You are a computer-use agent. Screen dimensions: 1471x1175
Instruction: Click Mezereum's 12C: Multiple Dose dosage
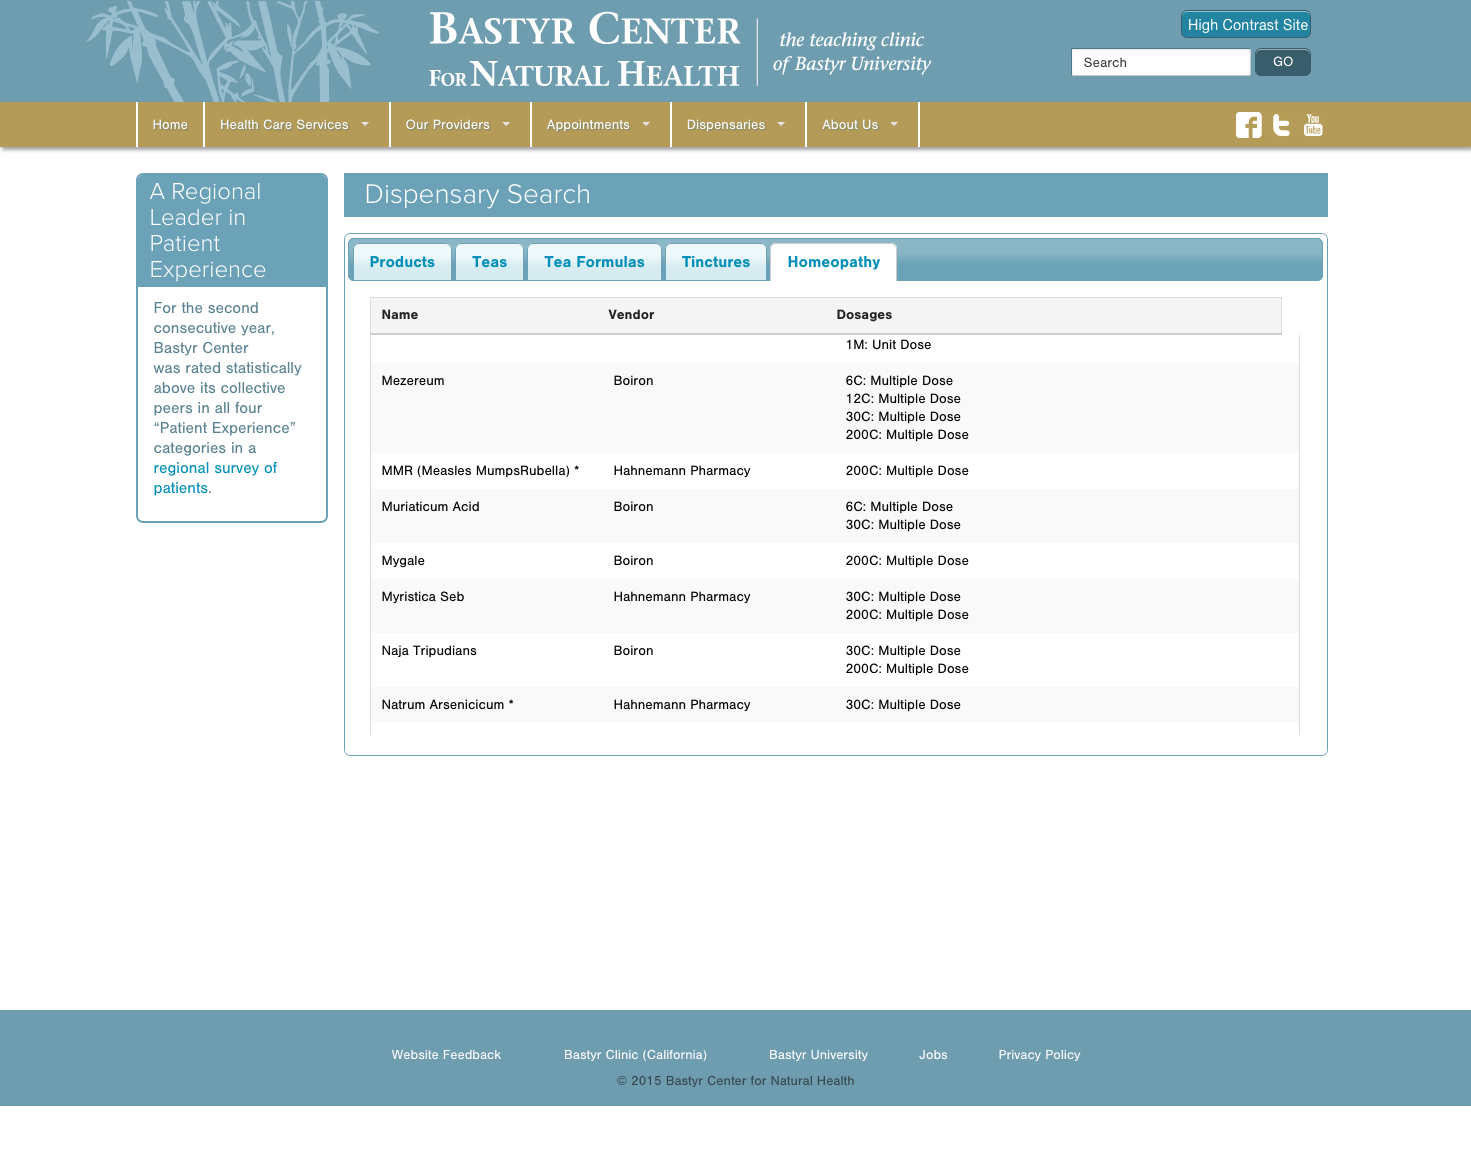point(903,399)
